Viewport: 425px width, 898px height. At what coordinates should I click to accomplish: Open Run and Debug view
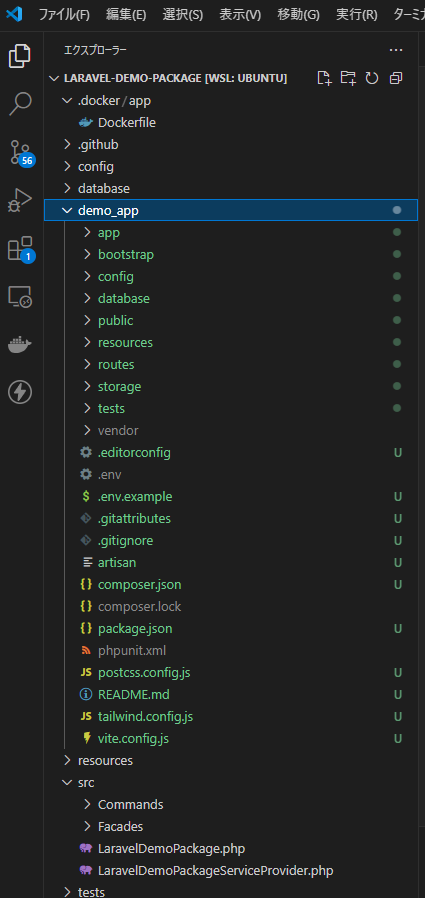(21, 200)
